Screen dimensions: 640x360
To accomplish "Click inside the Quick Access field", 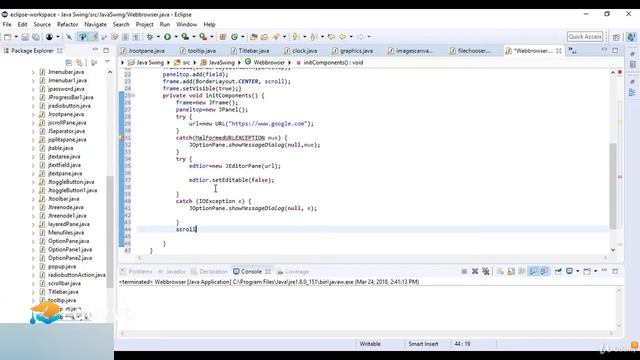I will pyautogui.click(x=585, y=37).
